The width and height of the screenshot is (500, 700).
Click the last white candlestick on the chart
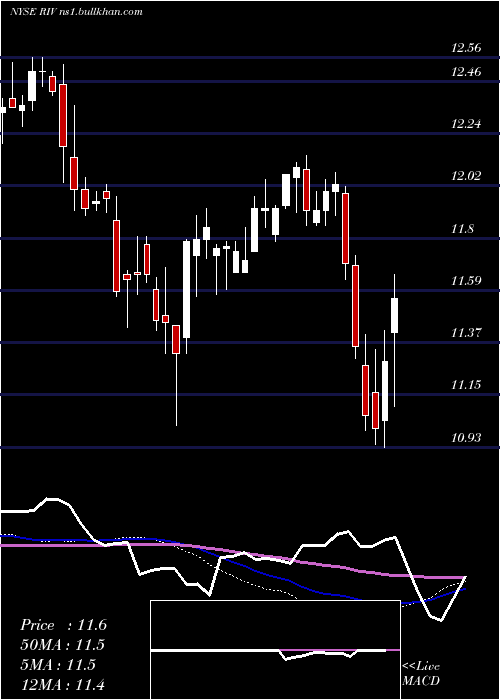coord(395,315)
